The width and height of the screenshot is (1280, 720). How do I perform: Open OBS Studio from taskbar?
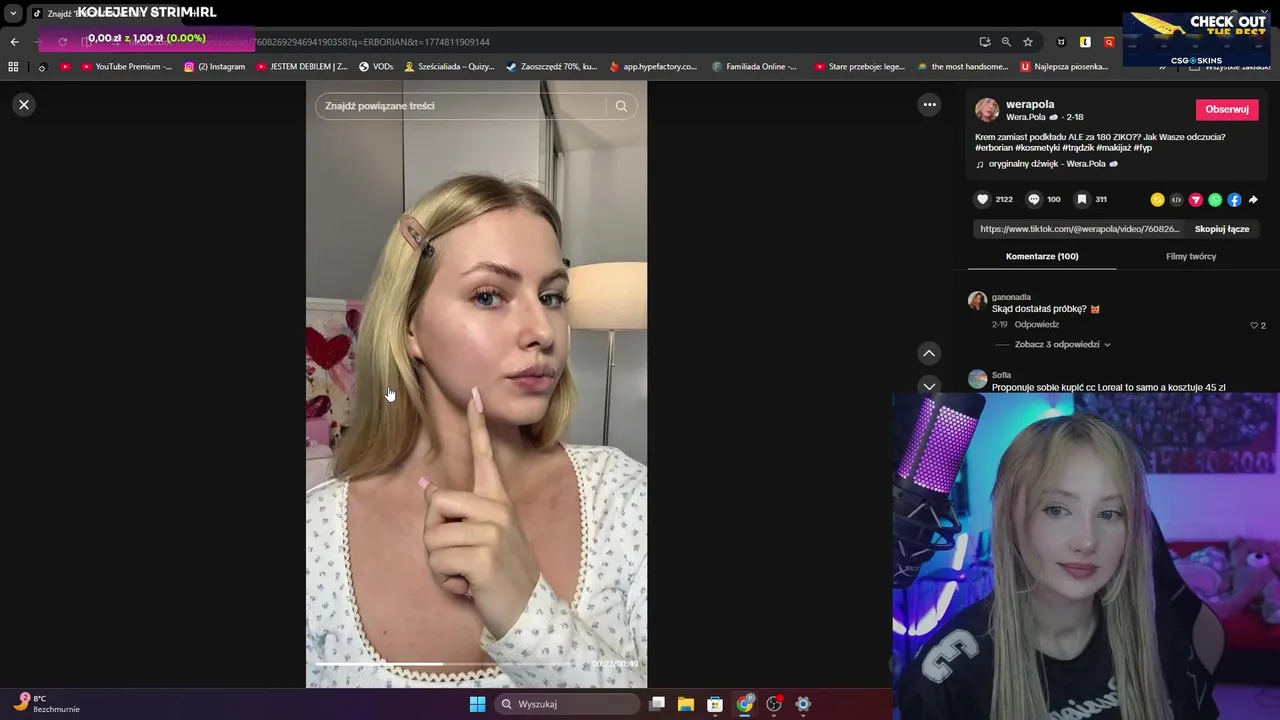click(x=774, y=704)
